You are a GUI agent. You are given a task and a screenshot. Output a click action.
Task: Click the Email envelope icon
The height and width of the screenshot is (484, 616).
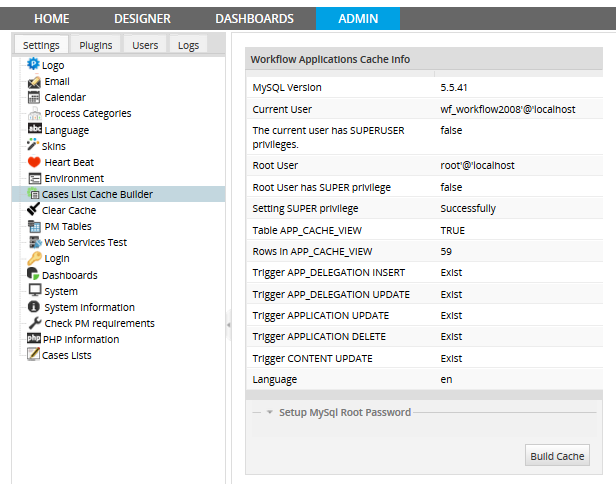(34, 81)
